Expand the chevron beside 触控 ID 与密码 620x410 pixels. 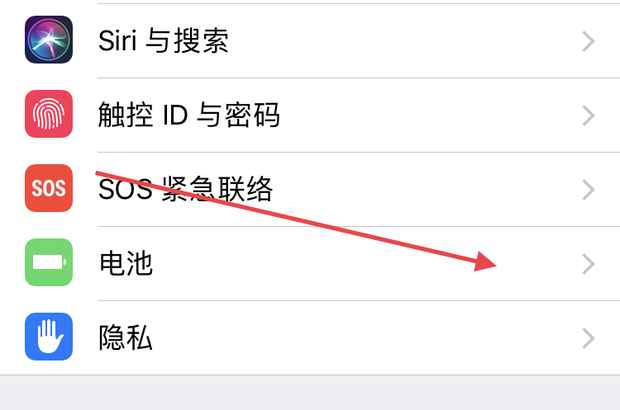589,115
